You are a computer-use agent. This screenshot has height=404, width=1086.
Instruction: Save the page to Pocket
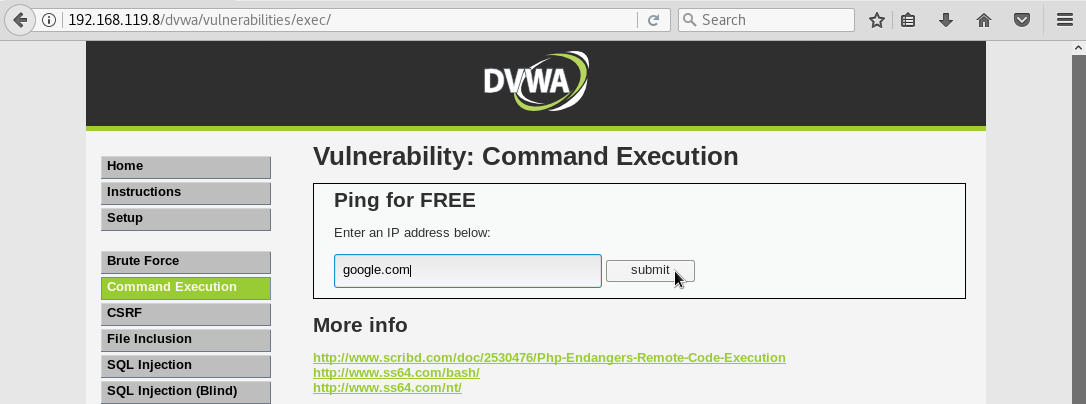point(1021,20)
